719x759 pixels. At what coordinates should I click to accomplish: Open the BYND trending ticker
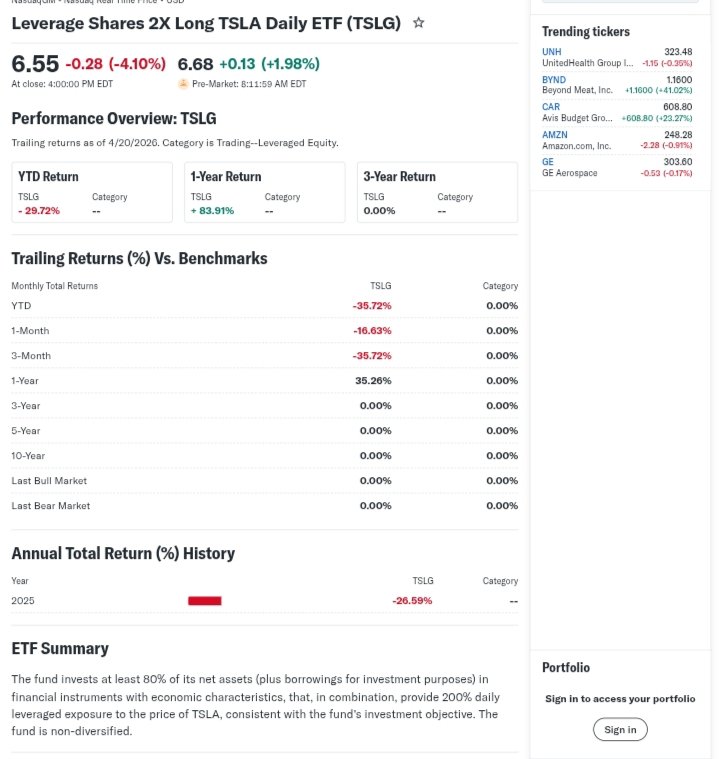coord(554,79)
